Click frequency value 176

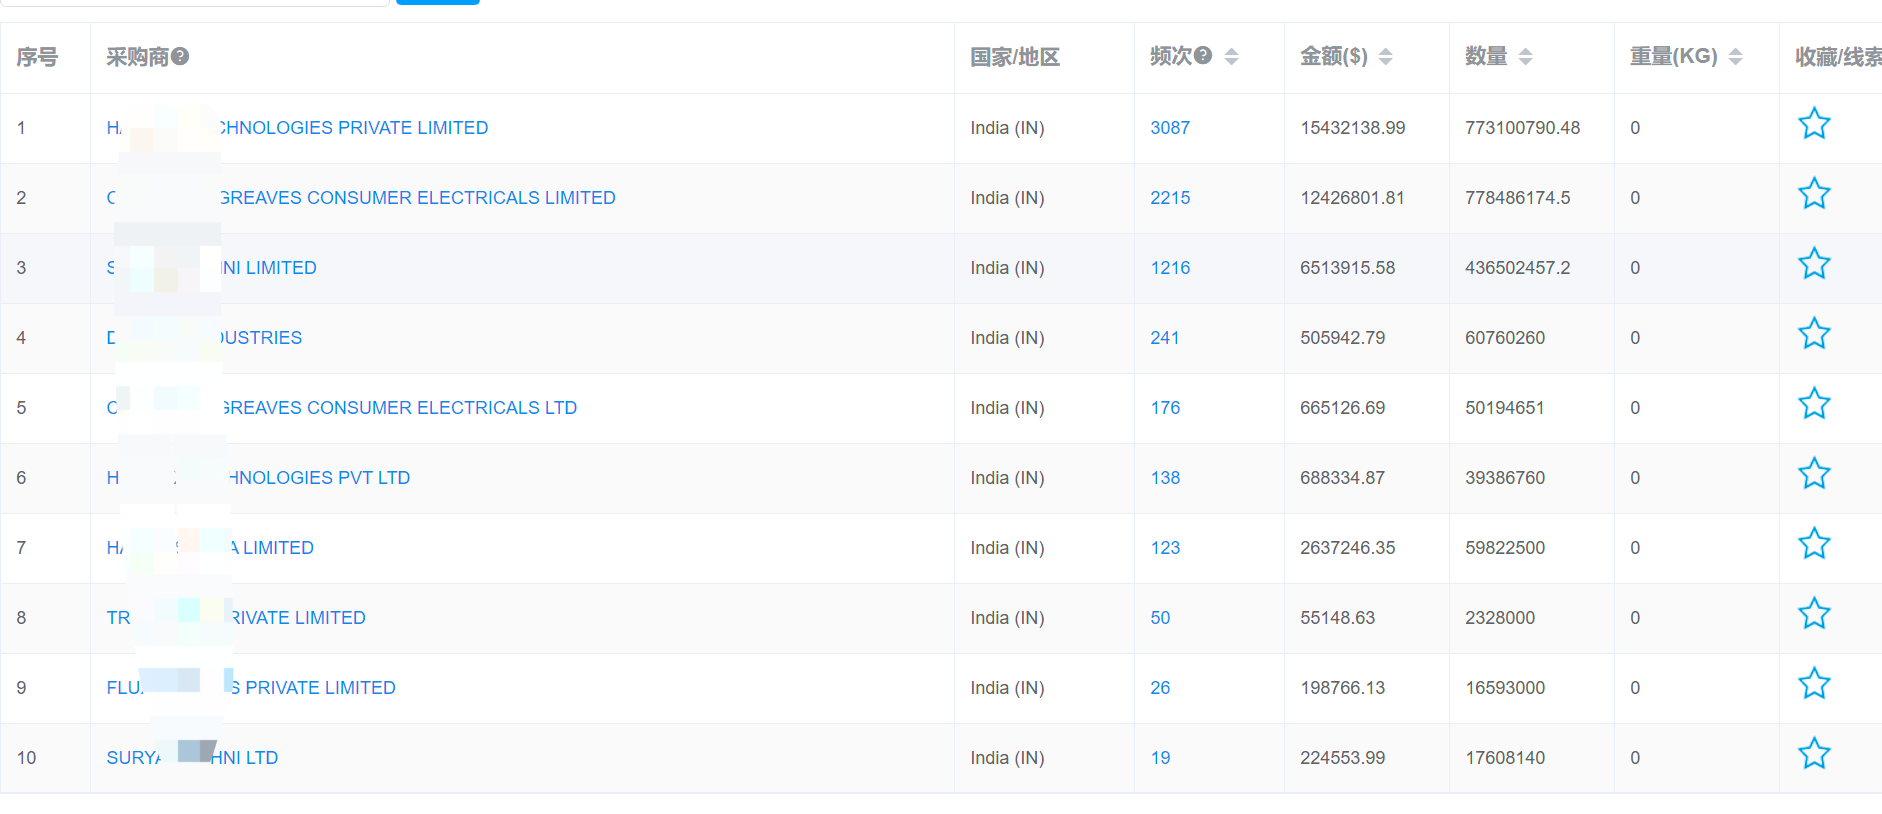click(1165, 408)
